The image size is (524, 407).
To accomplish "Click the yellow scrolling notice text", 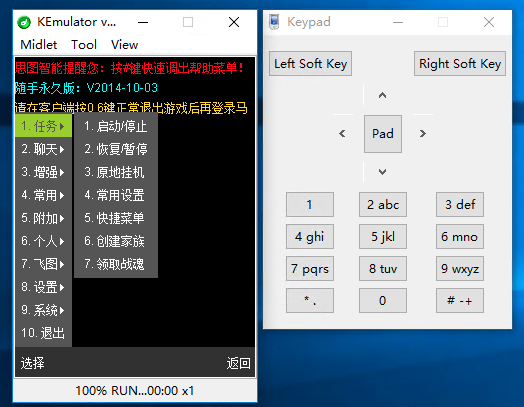I will pos(131,108).
